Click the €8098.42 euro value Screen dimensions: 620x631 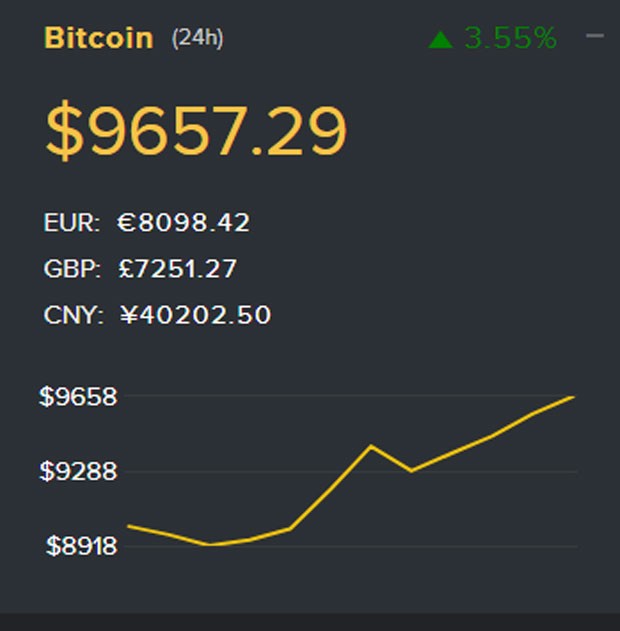click(x=183, y=223)
